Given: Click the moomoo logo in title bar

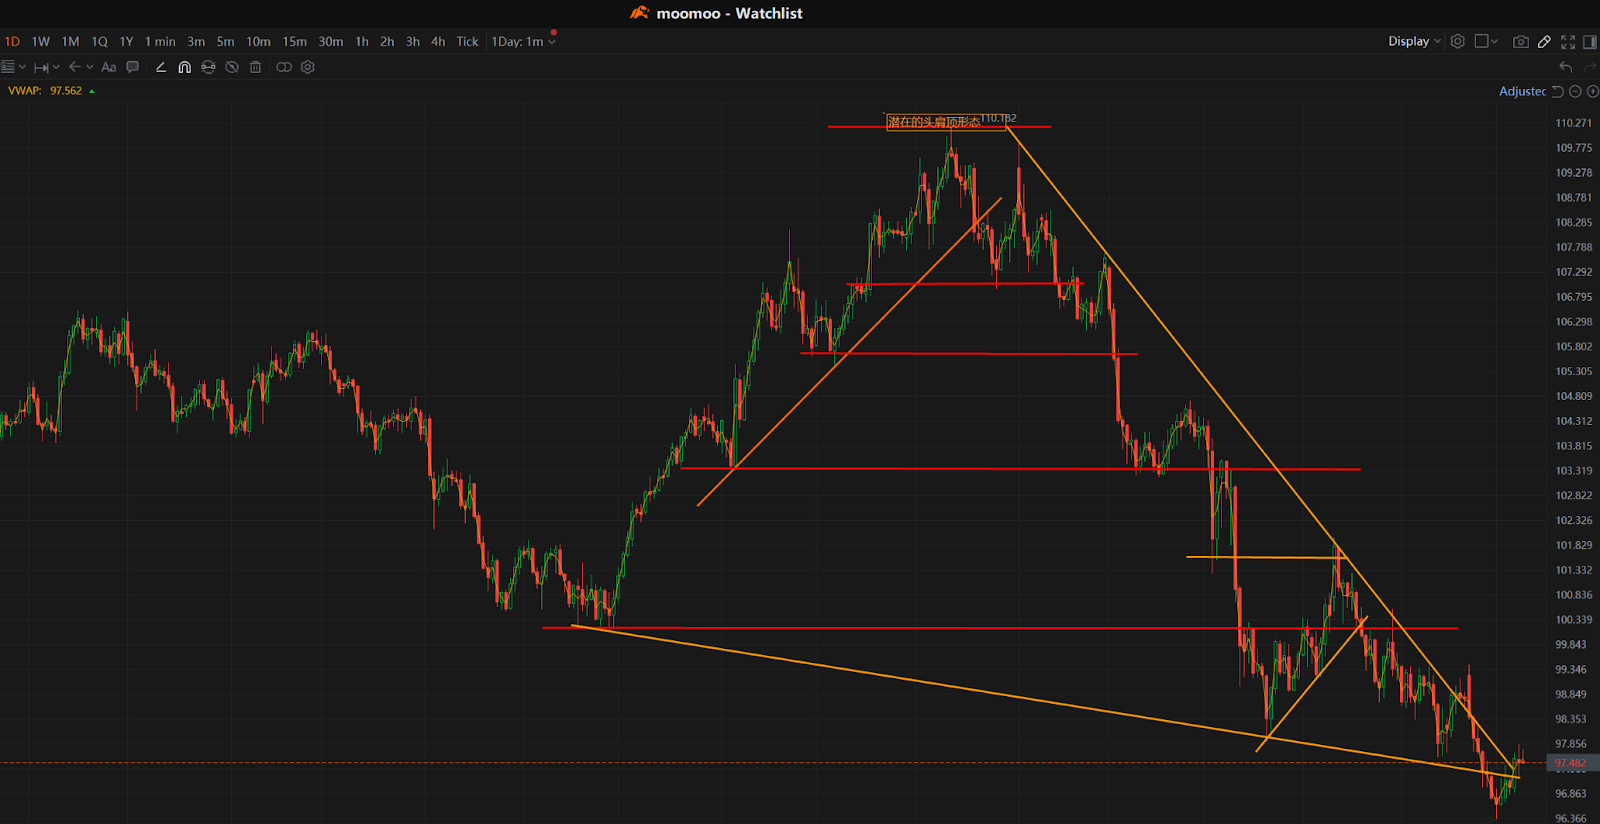Looking at the screenshot, I should pyautogui.click(x=639, y=13).
